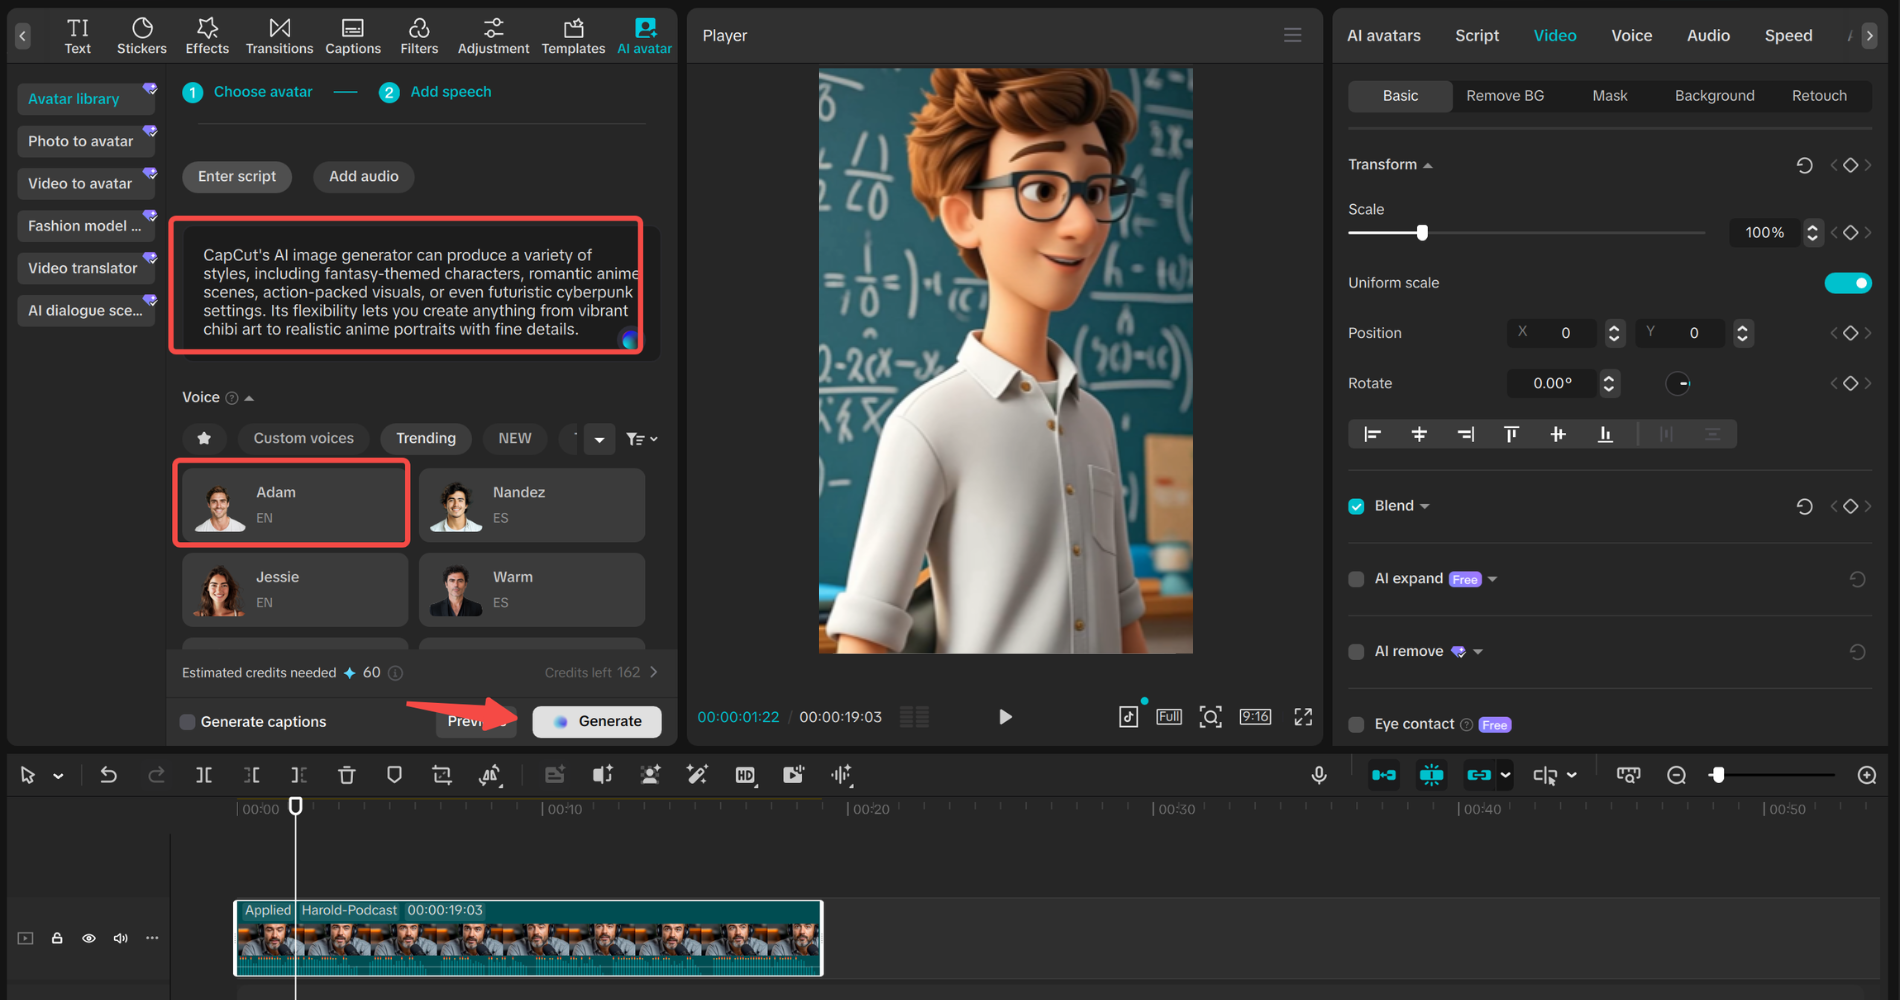Collapse the Voice section

249,398
